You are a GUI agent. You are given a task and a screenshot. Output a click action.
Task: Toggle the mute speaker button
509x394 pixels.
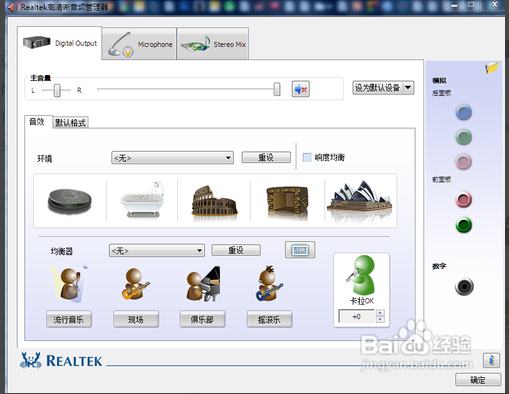pyautogui.click(x=301, y=89)
